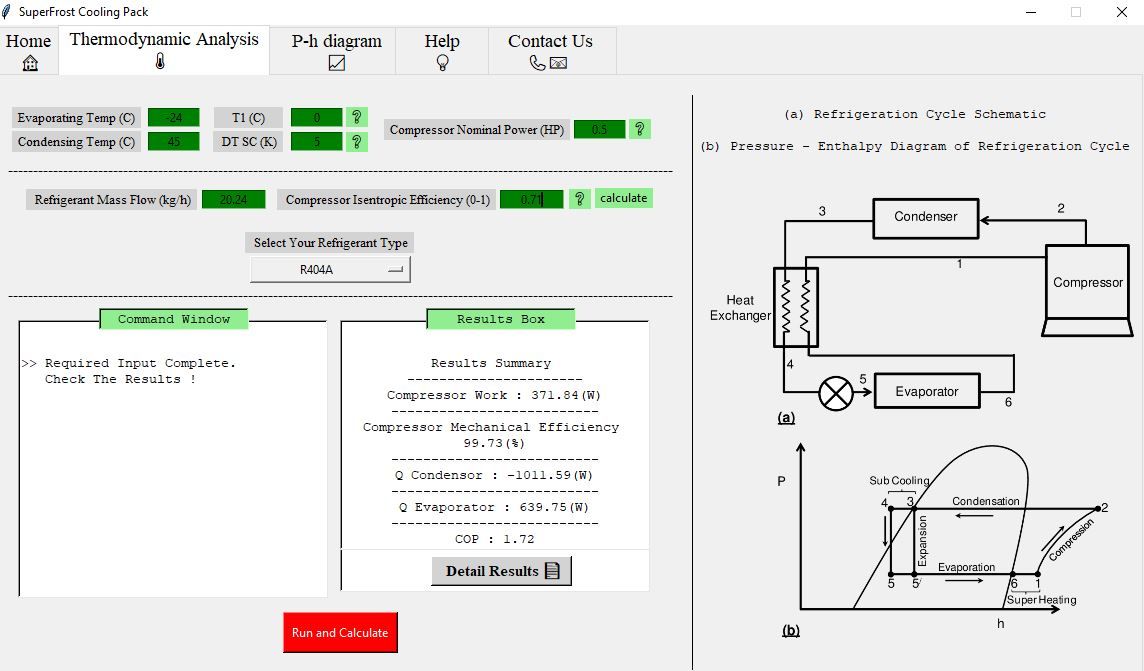Viewport: 1144px width, 671px height.
Task: Open the Contact Us tab
Action: pyautogui.click(x=550, y=41)
